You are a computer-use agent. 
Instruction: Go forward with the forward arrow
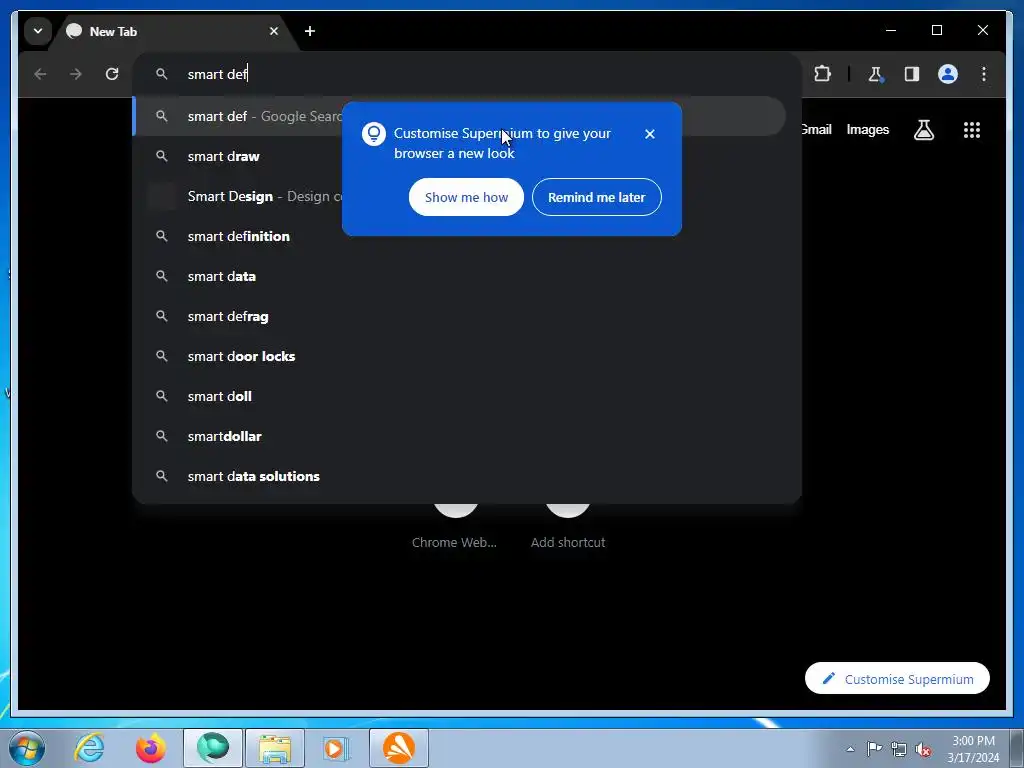tap(76, 74)
